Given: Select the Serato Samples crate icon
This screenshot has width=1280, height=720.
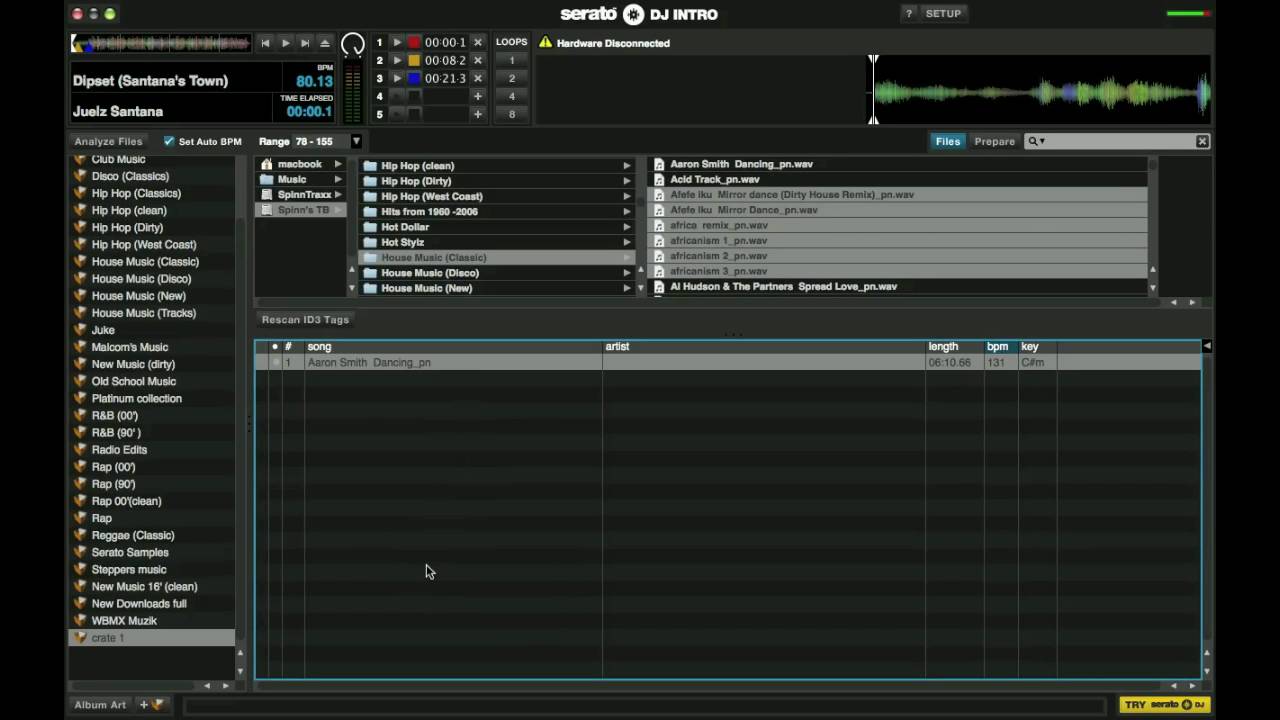Looking at the screenshot, I should (80, 553).
